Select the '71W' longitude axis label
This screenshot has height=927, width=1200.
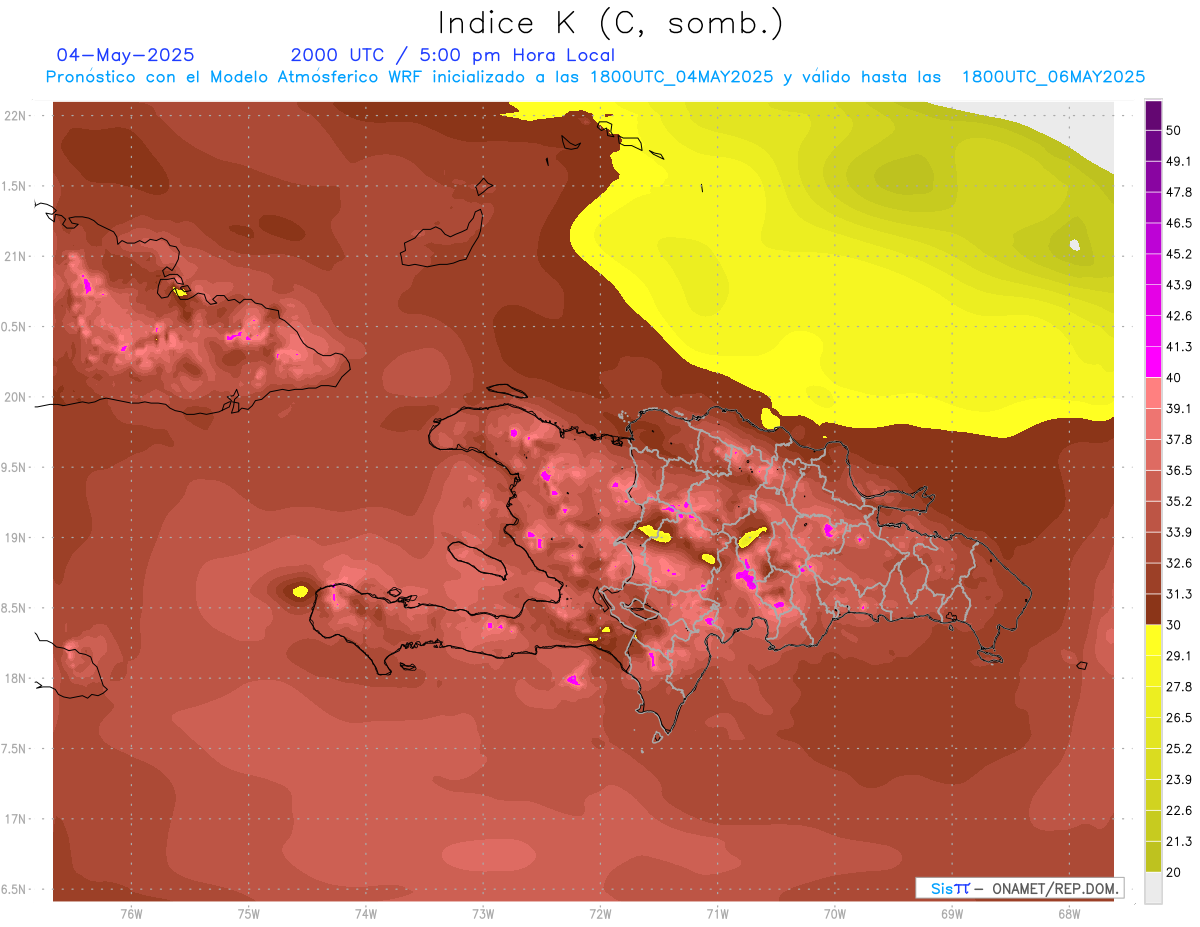[717, 915]
